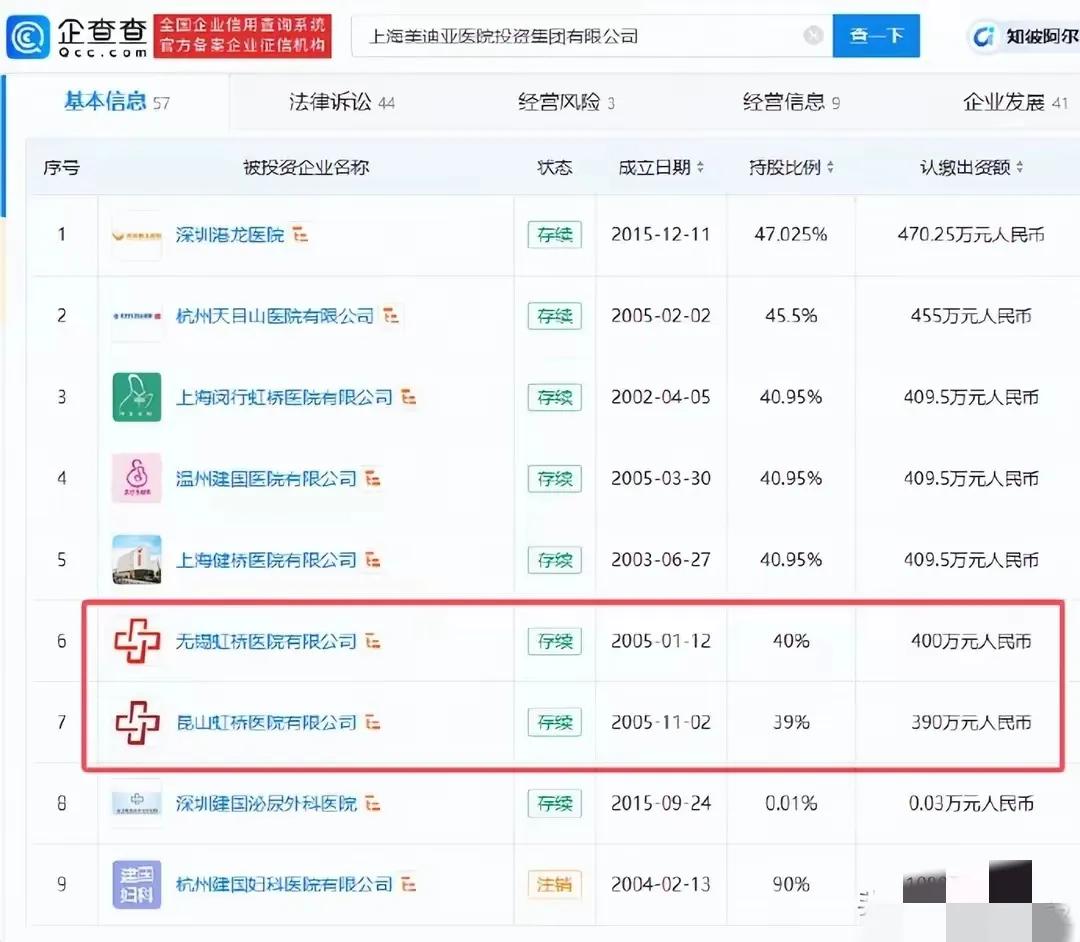Open equity chart icon beside 温州建国医院有限公司
This screenshot has height=942, width=1080.
point(373,478)
